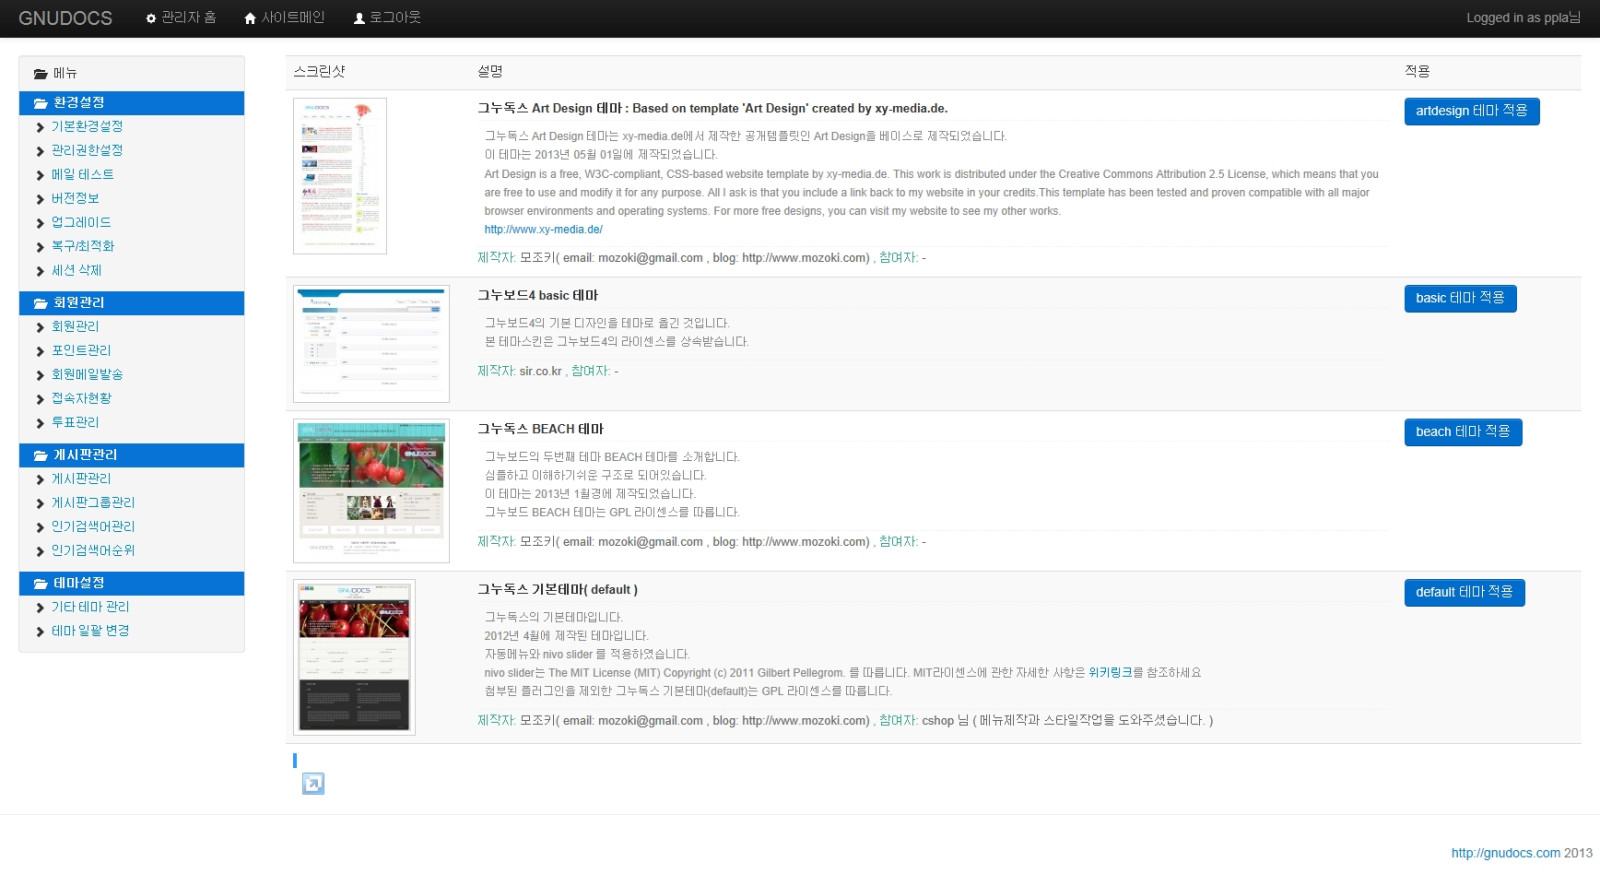Open the 버전정보 menu item
1600x886 pixels.
(75, 198)
